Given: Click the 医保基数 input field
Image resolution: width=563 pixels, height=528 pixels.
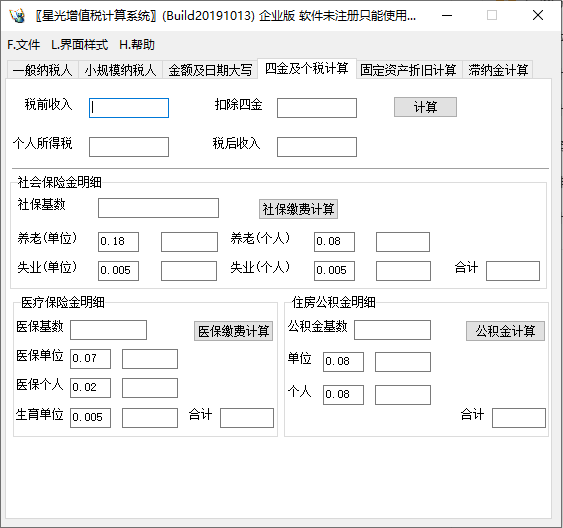Looking at the screenshot, I should coord(108,330).
